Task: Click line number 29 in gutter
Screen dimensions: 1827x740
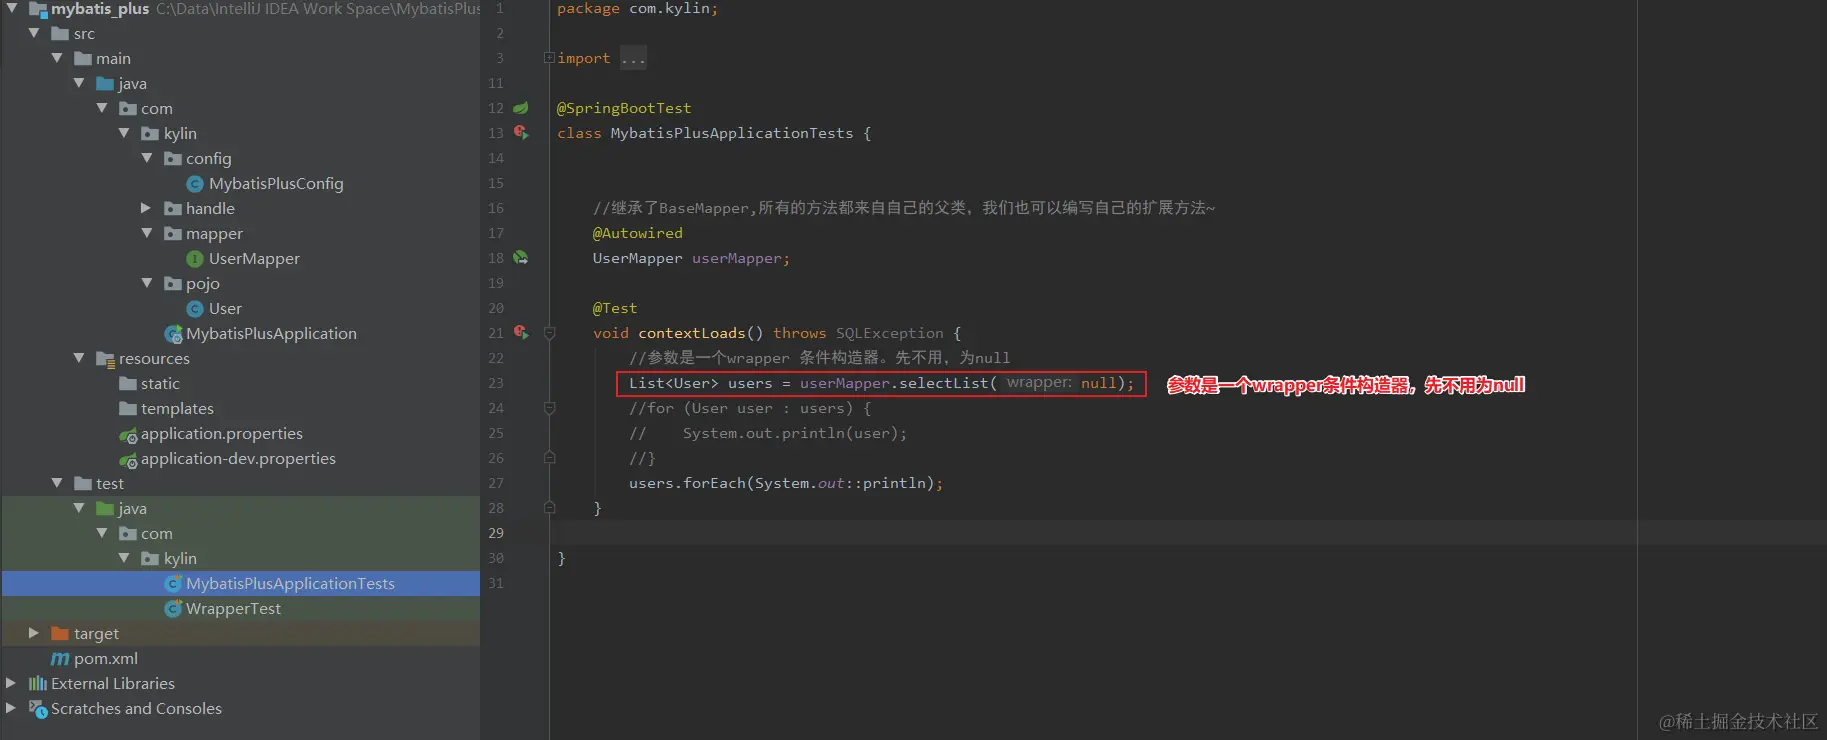Action: (x=496, y=533)
